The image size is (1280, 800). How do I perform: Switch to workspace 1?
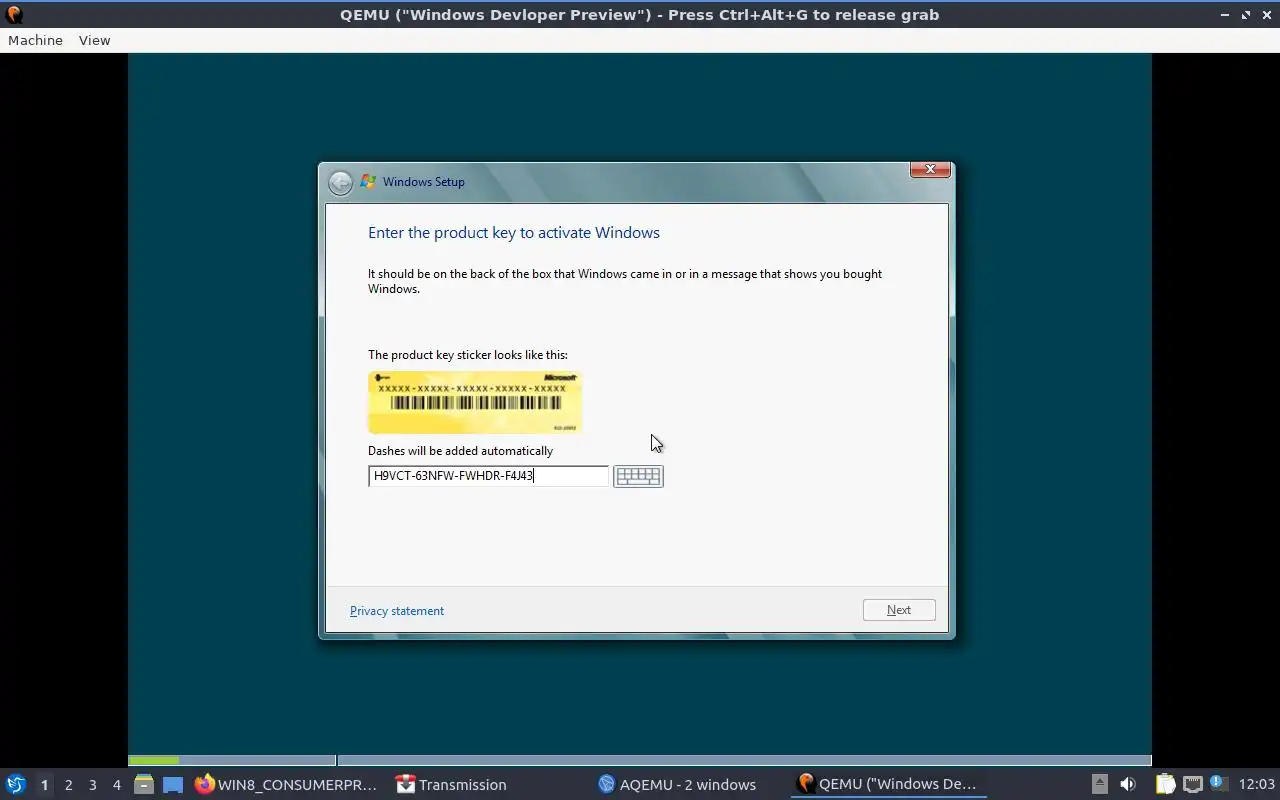tap(44, 785)
